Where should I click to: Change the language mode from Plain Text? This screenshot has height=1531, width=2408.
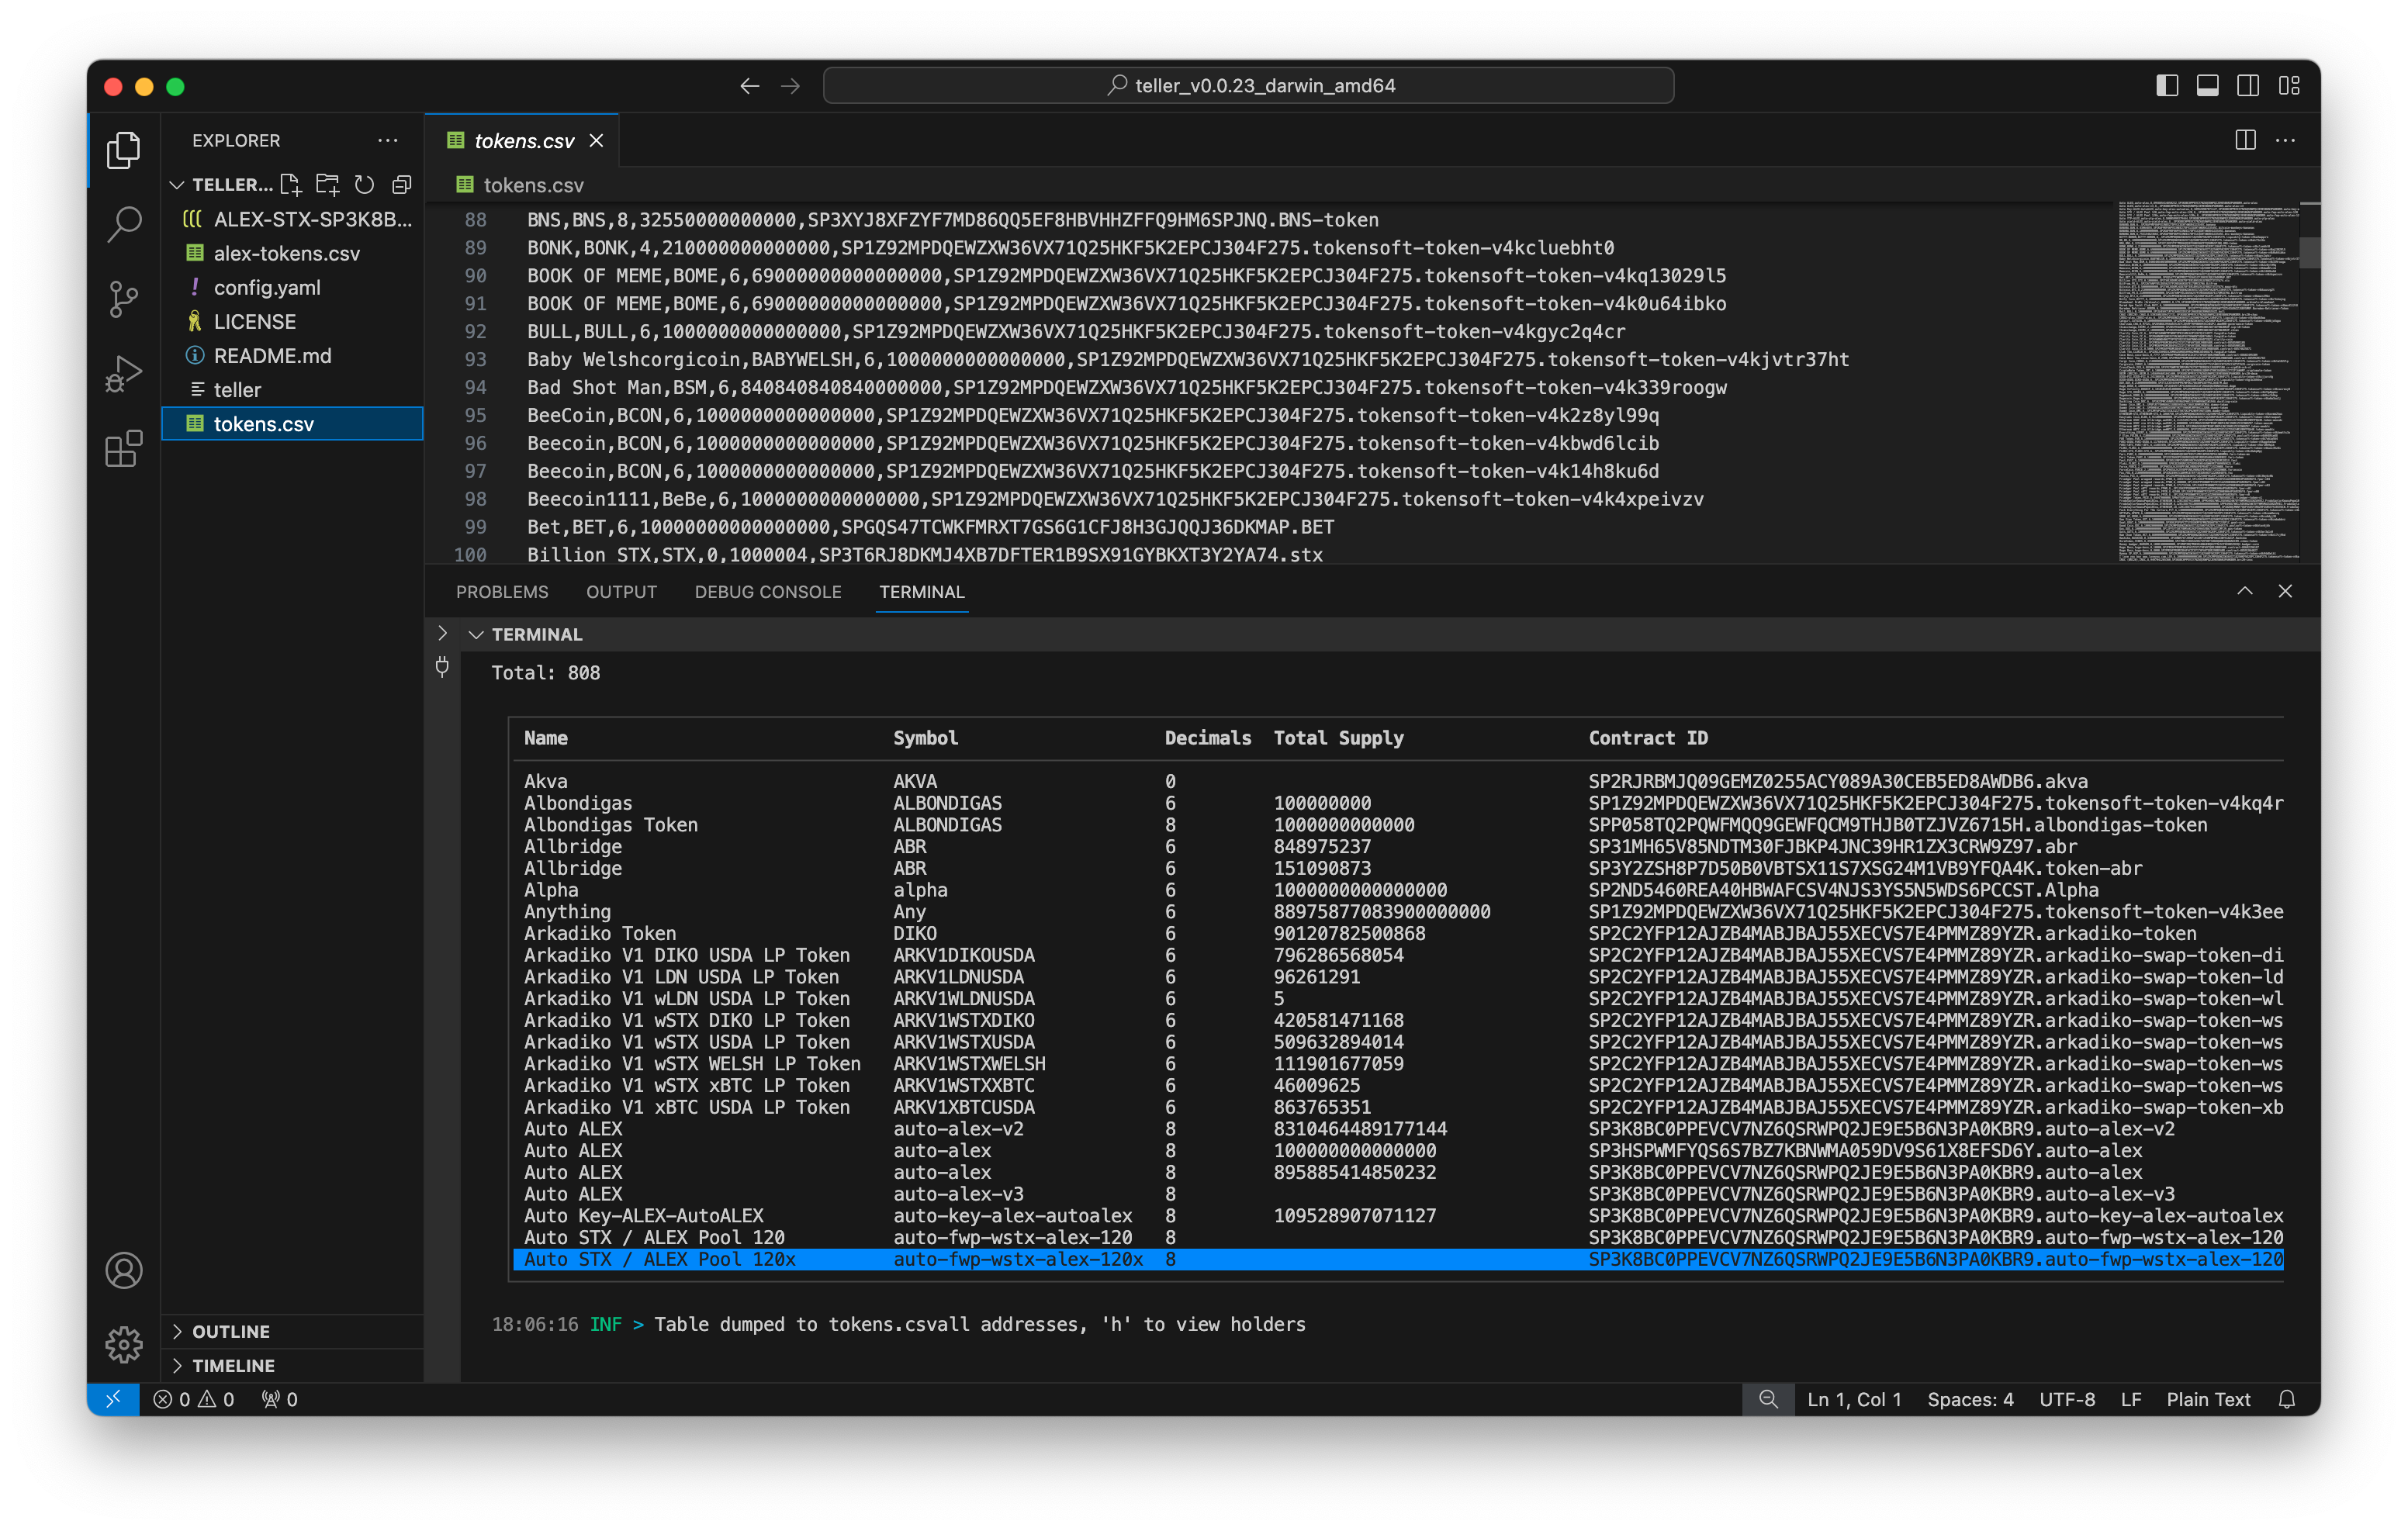[2208, 1399]
